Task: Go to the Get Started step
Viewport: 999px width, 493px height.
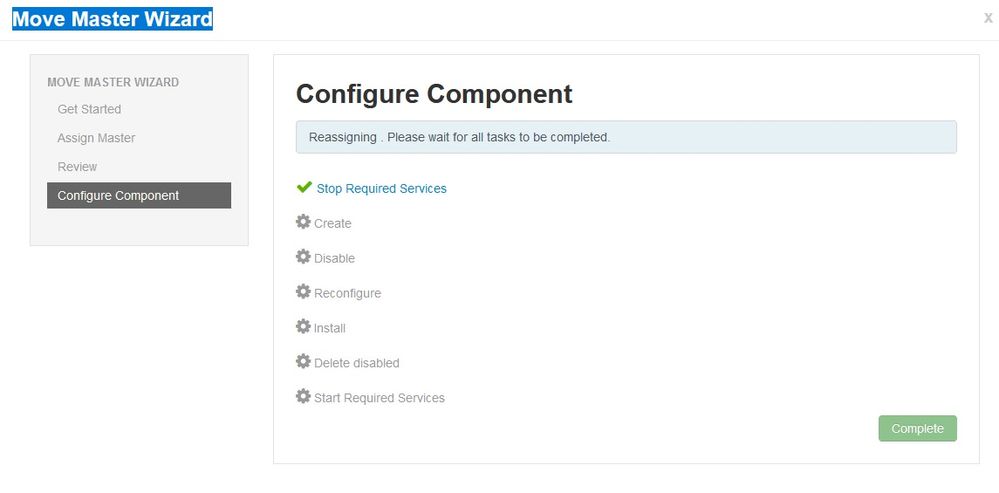Action: [x=89, y=109]
